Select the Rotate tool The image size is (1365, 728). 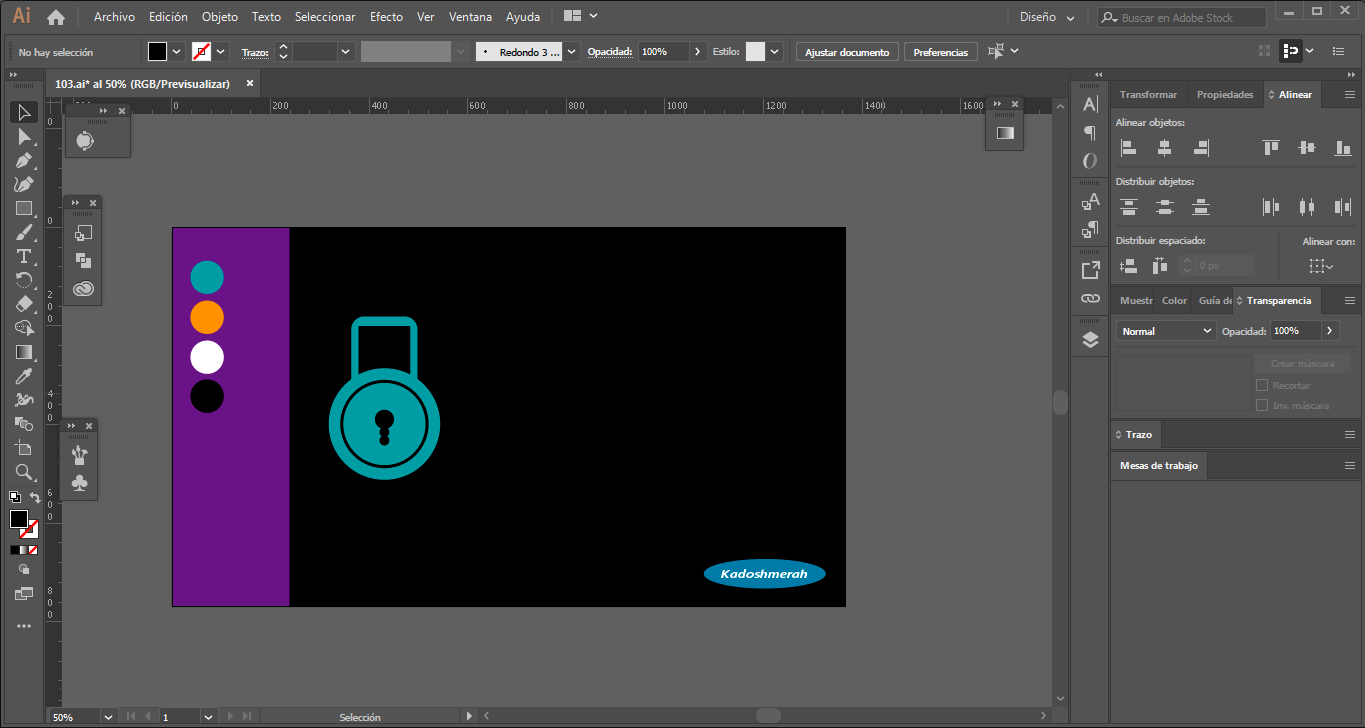(24, 280)
